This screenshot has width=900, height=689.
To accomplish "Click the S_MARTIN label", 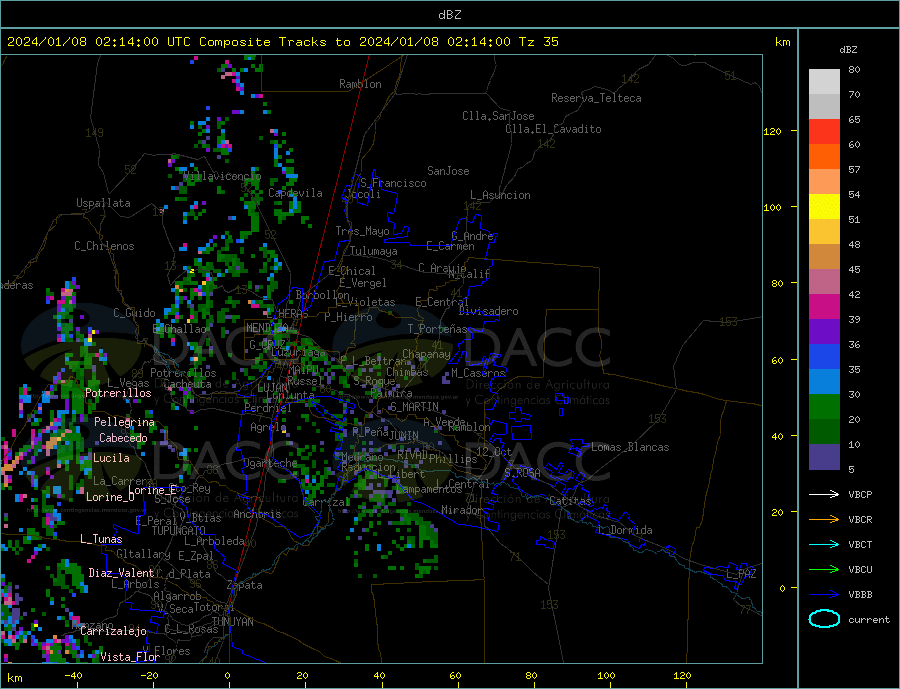I will [414, 407].
